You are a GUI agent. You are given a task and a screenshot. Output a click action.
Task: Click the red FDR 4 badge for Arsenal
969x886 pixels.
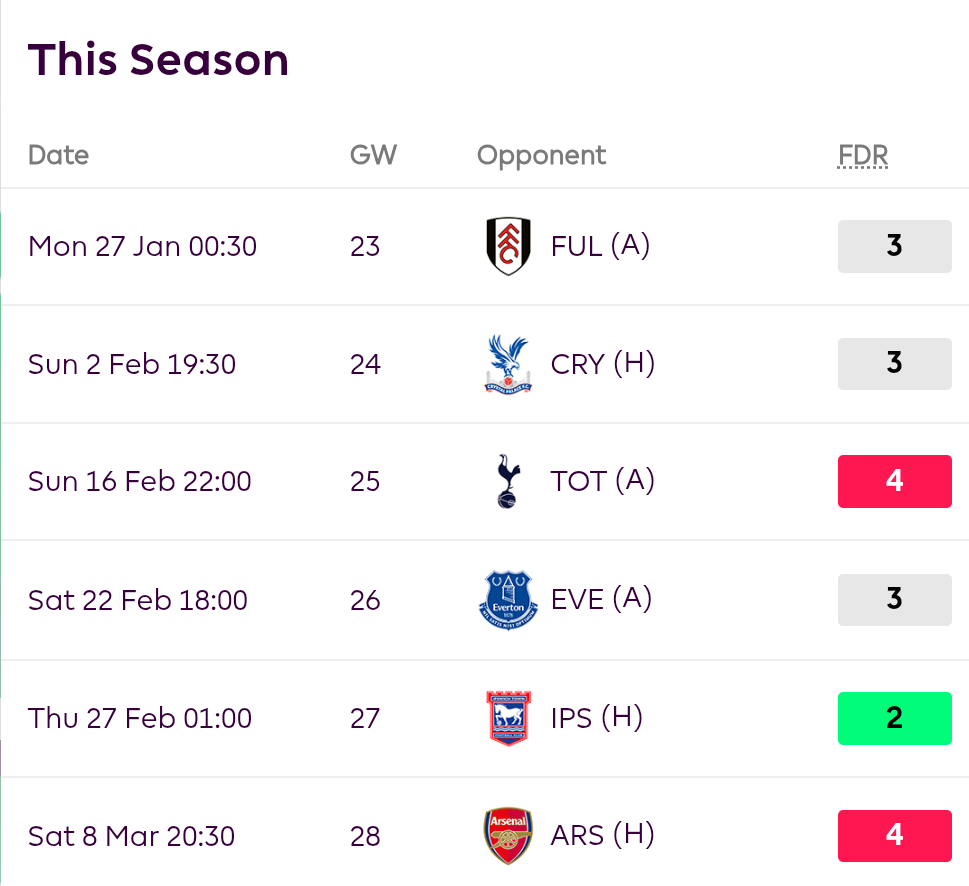click(x=894, y=836)
